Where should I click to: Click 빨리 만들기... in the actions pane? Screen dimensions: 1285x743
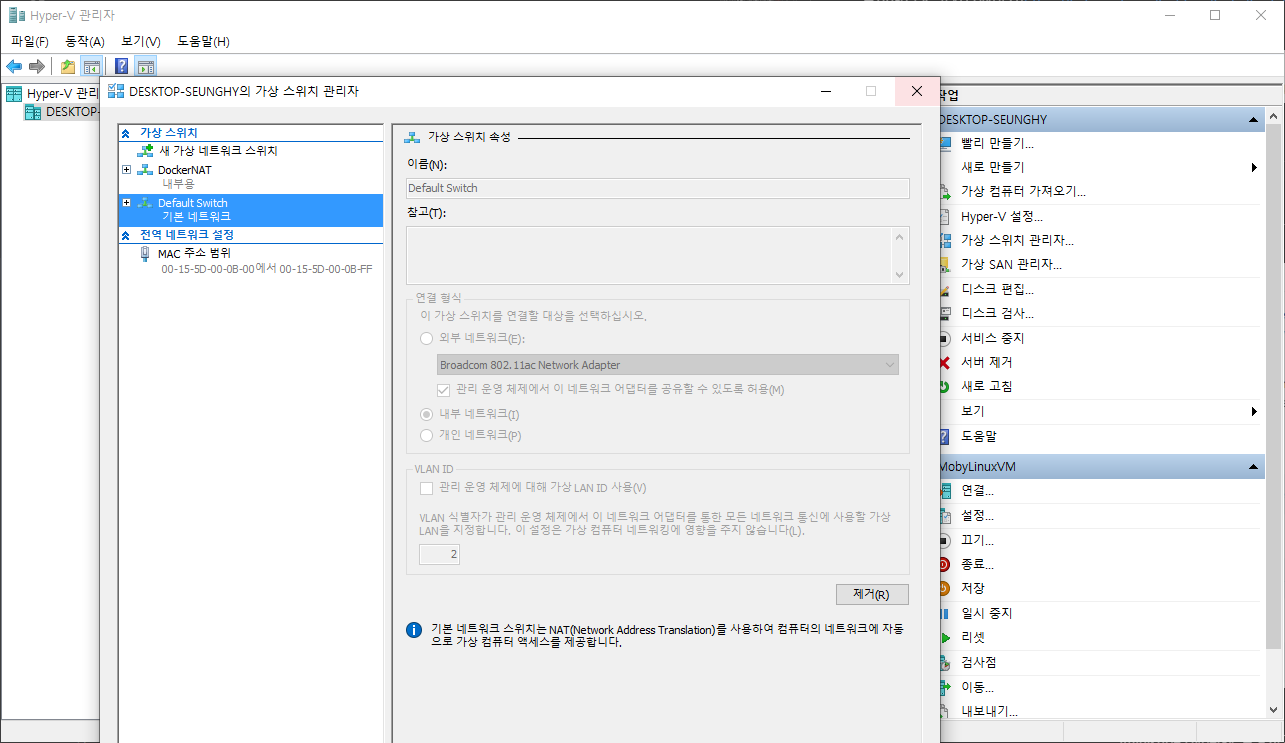pyautogui.click(x=997, y=143)
